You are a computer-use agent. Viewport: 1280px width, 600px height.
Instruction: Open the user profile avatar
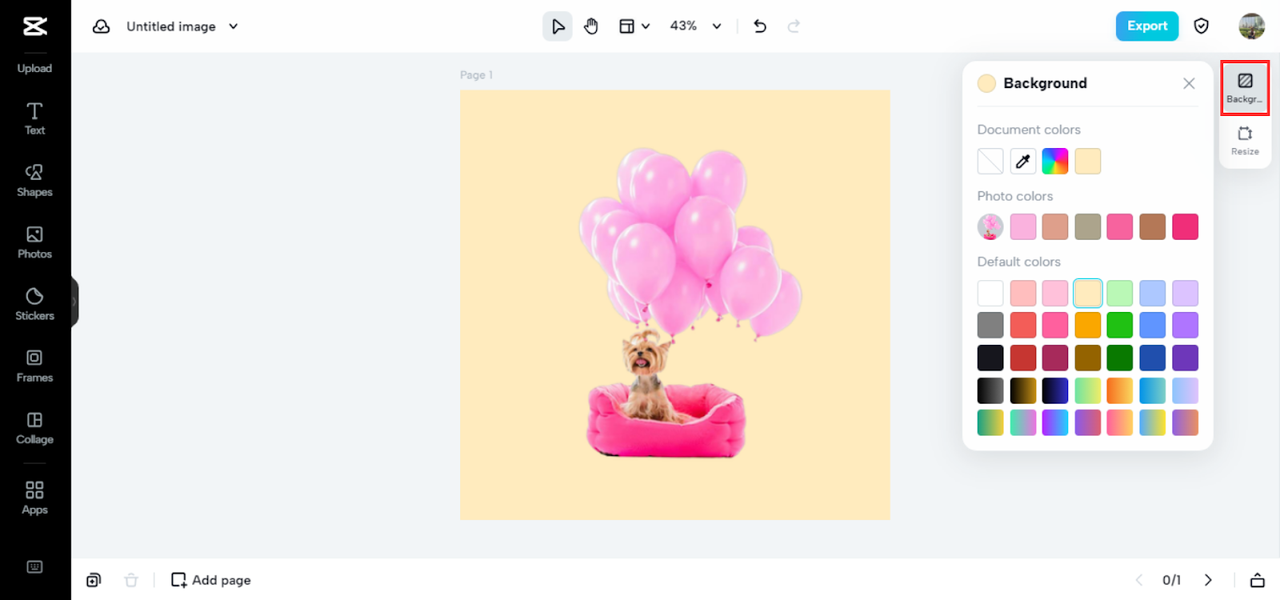(1252, 26)
